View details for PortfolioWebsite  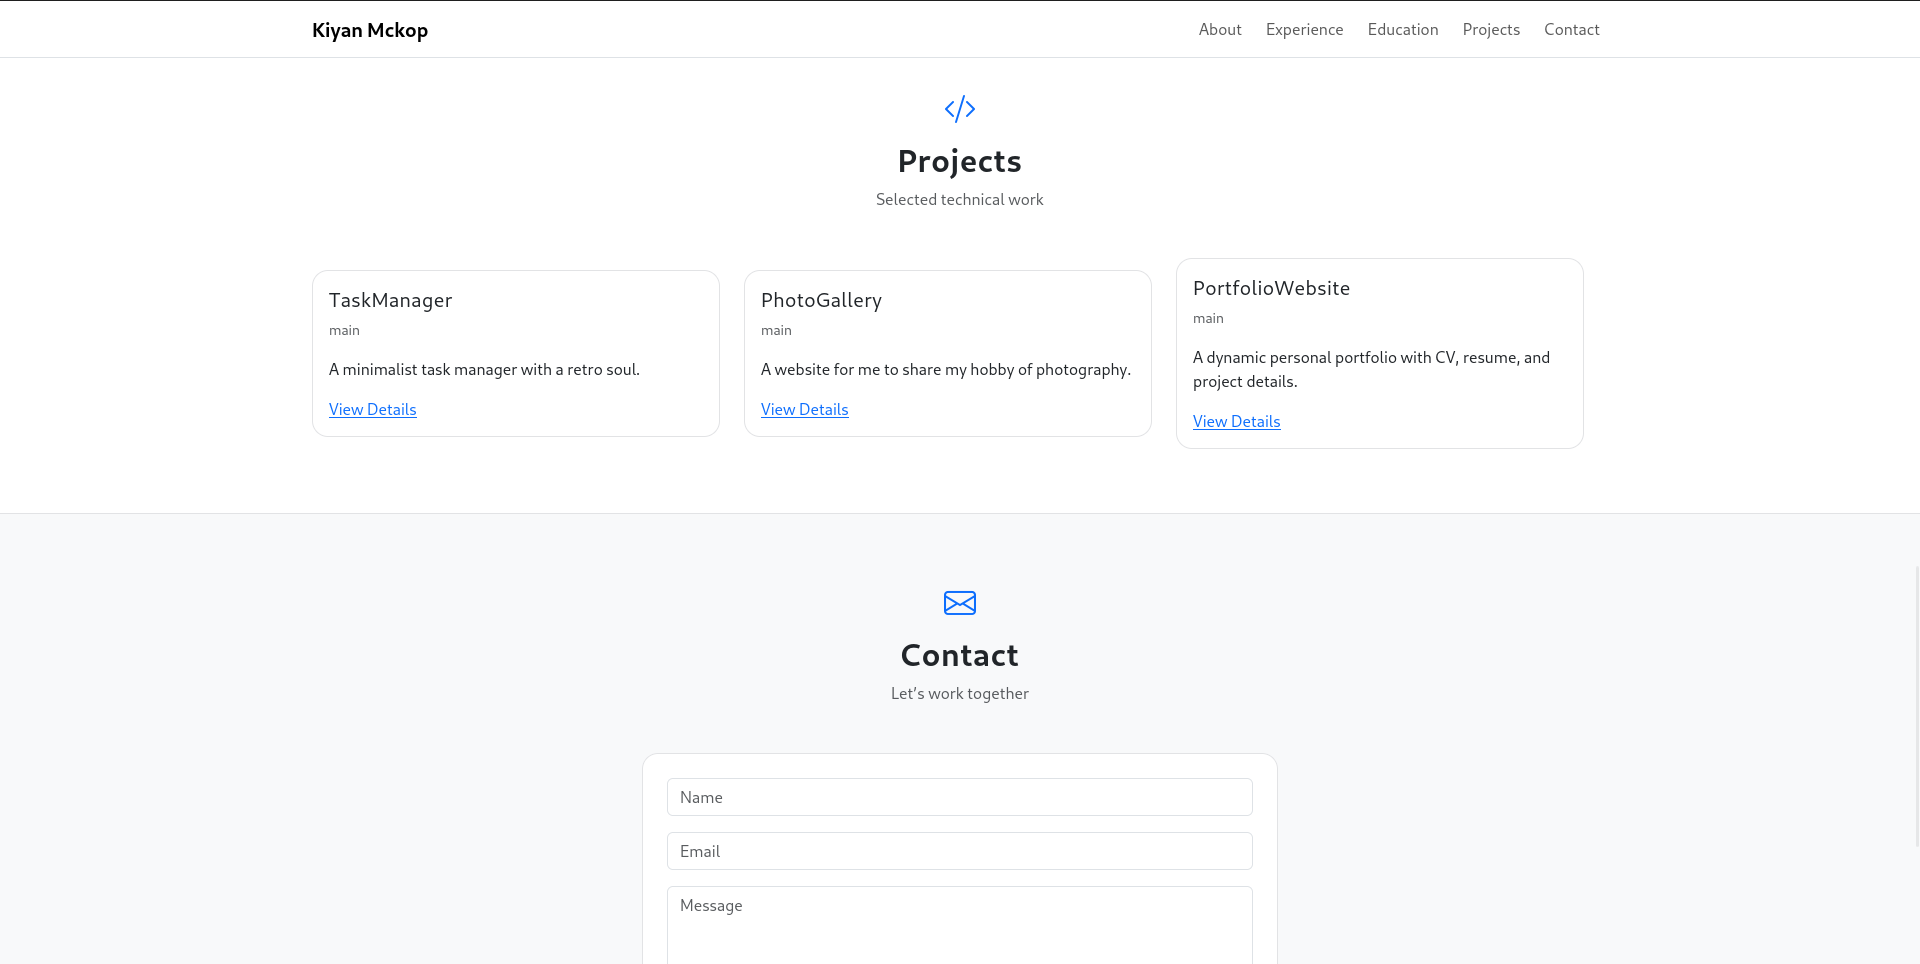(1236, 421)
